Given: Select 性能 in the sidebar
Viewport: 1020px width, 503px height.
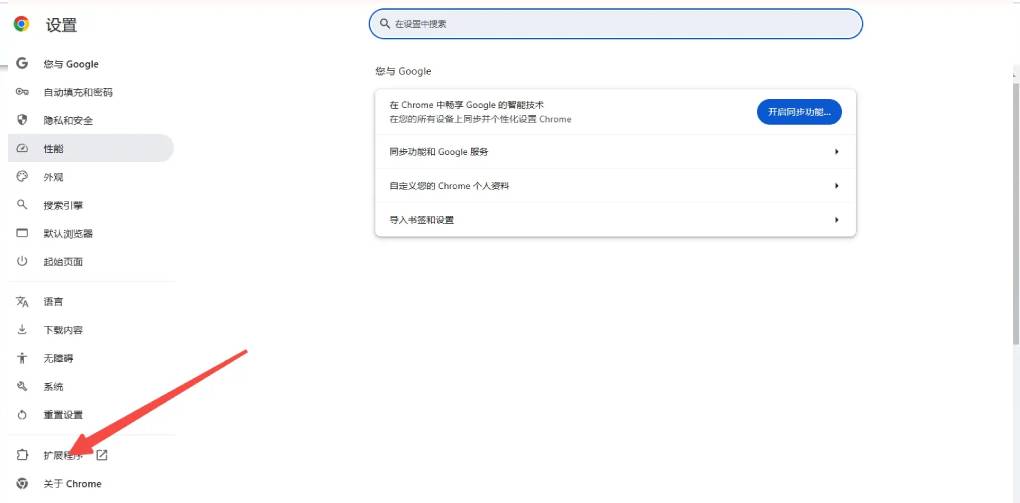Looking at the screenshot, I should coord(91,148).
